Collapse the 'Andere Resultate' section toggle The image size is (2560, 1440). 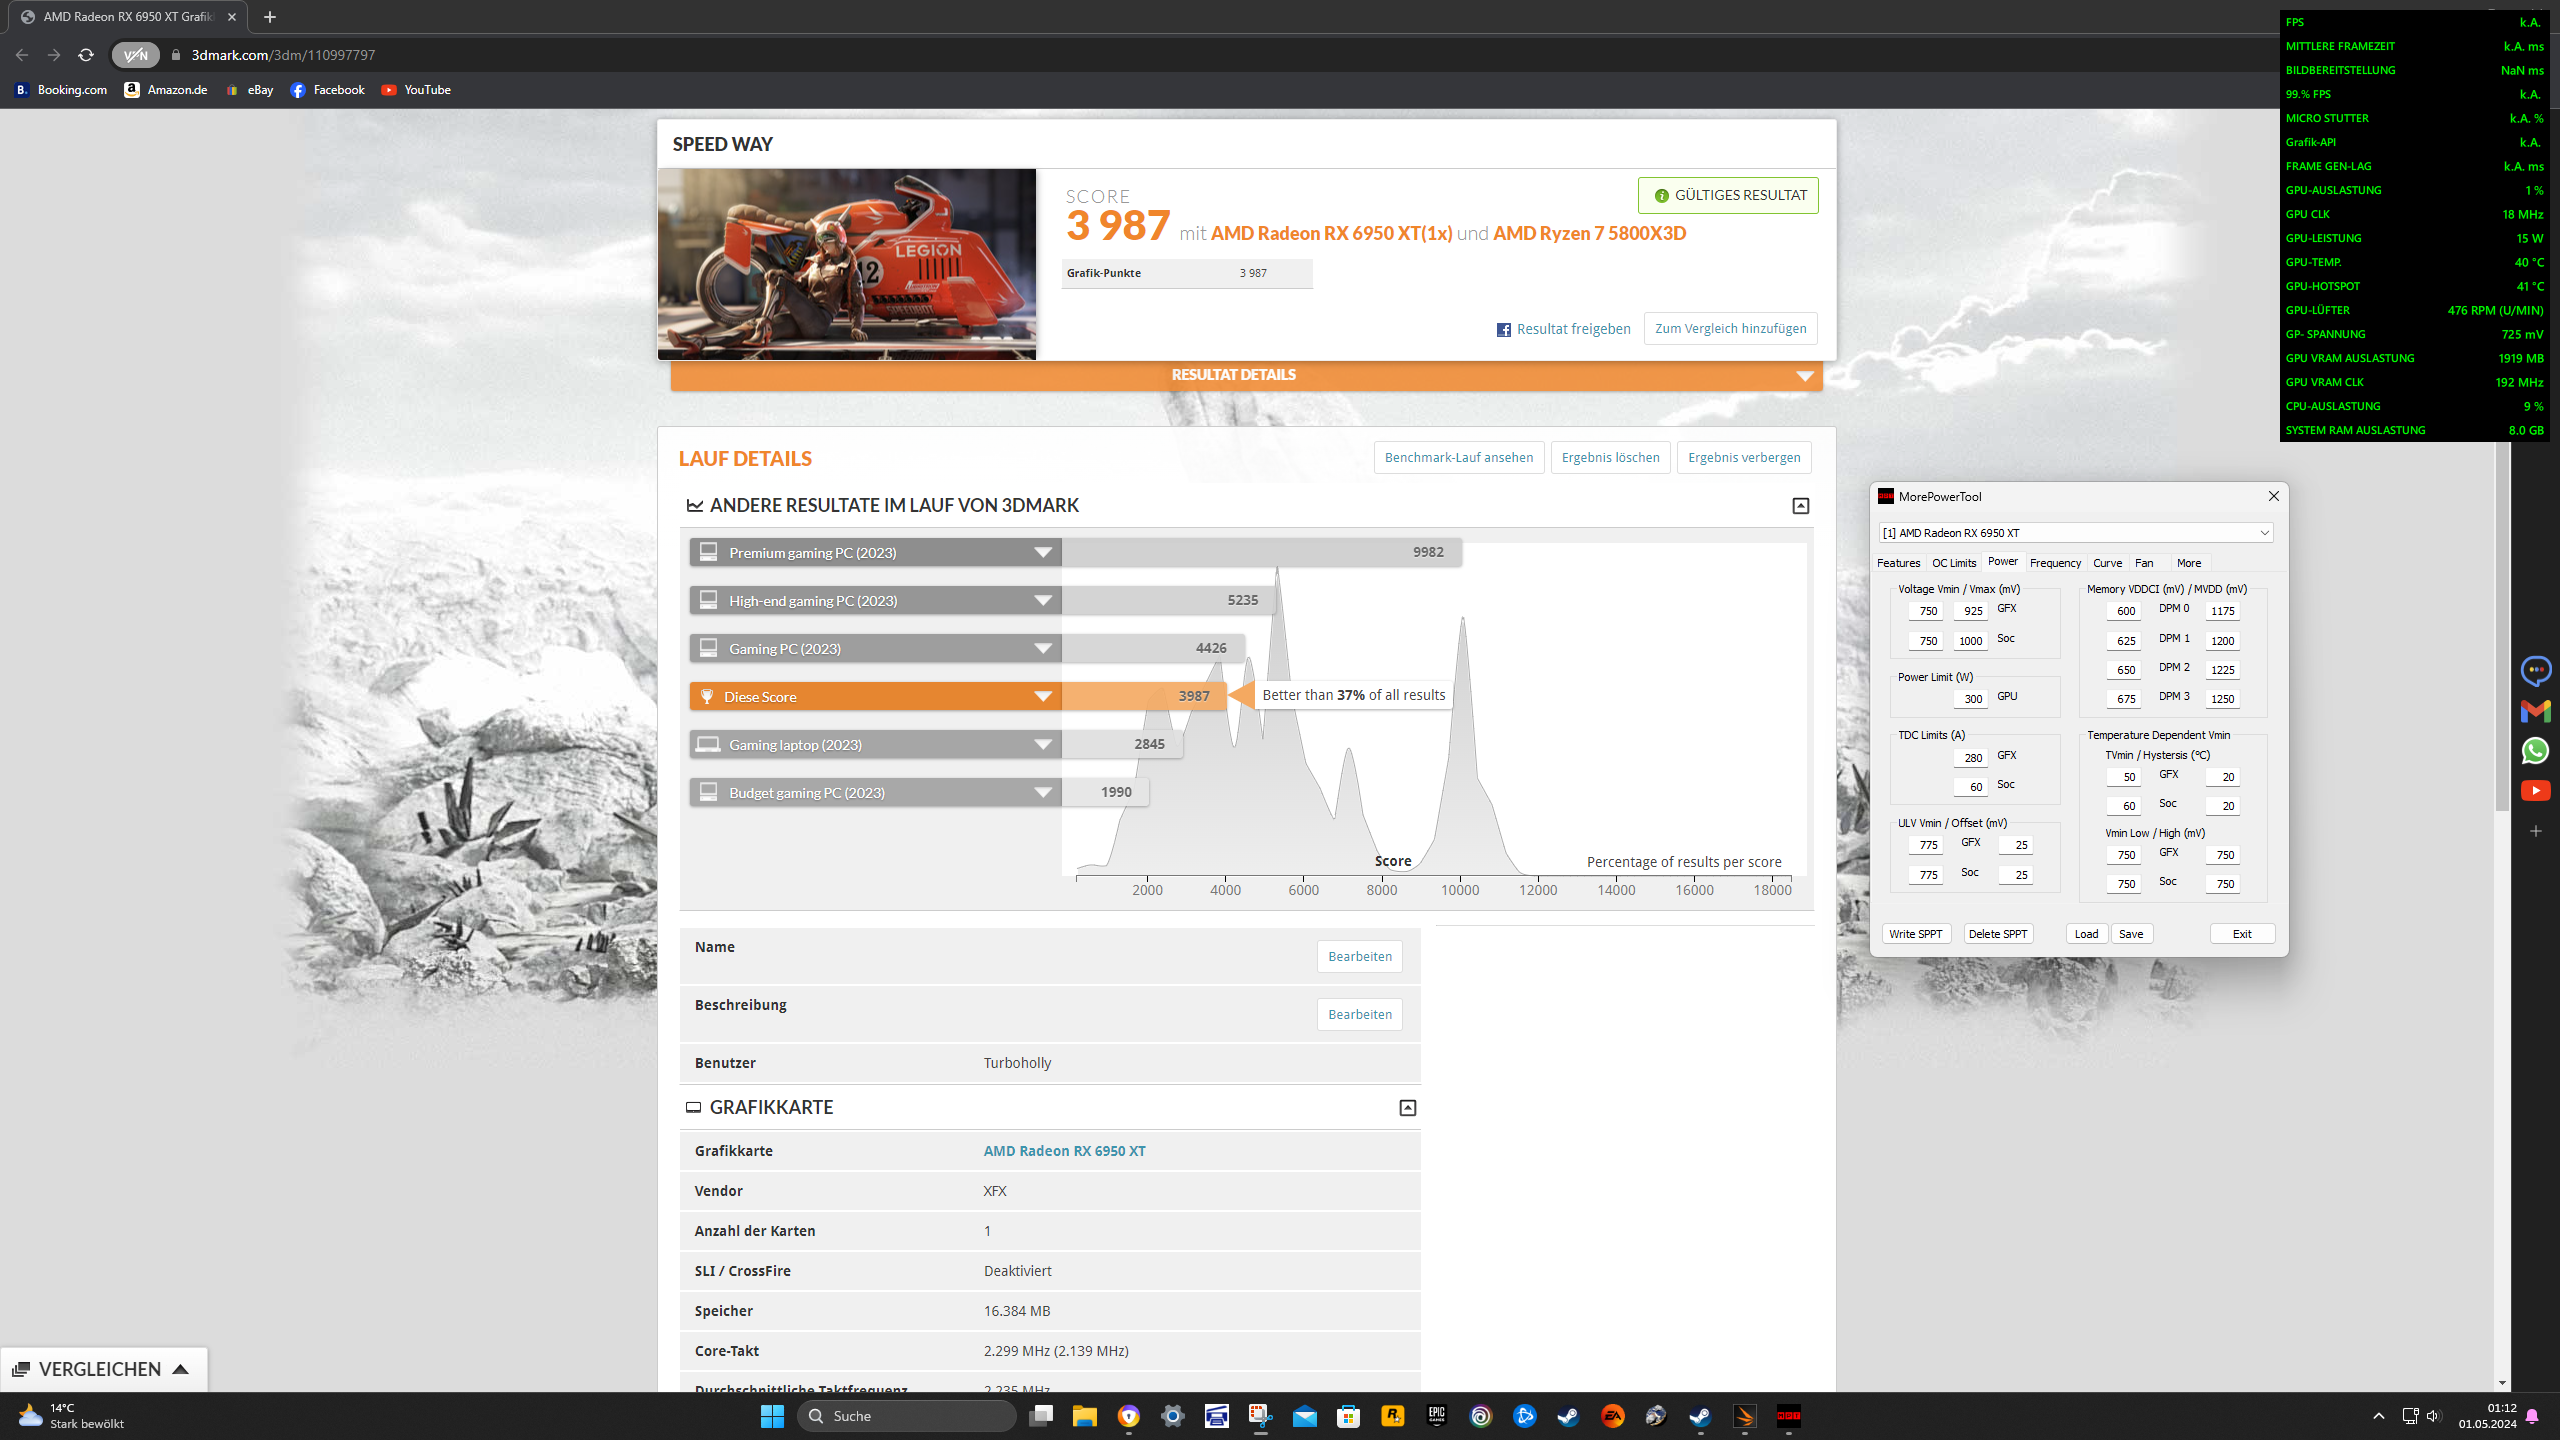[1800, 506]
